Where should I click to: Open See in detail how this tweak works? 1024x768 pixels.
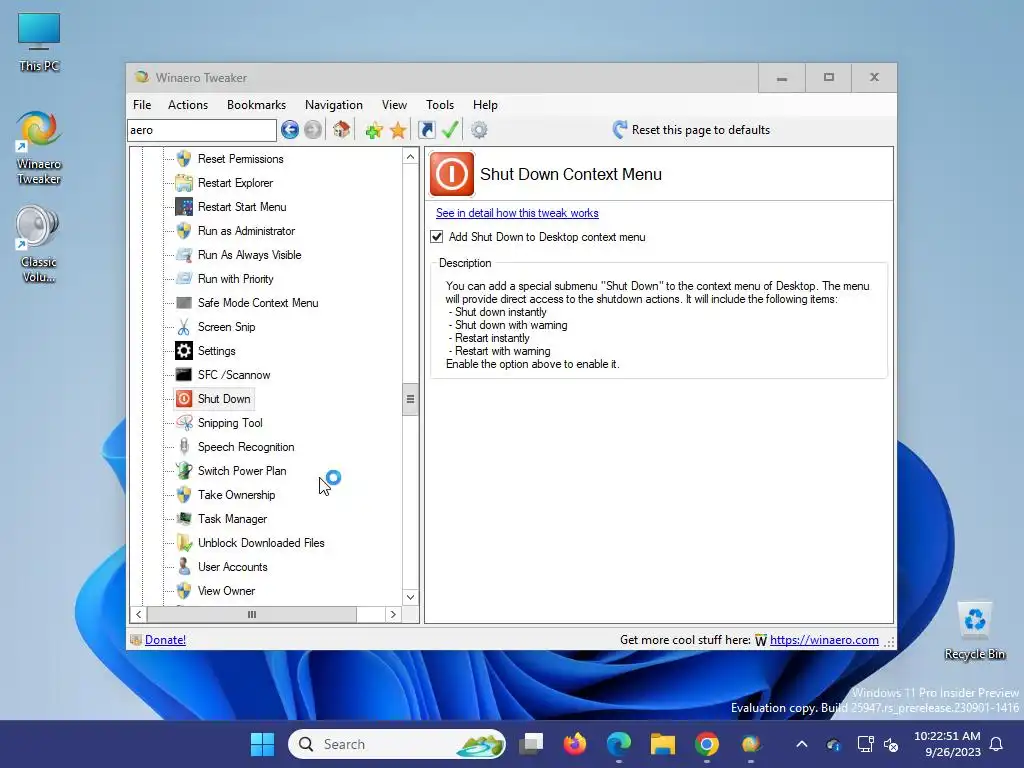point(517,213)
